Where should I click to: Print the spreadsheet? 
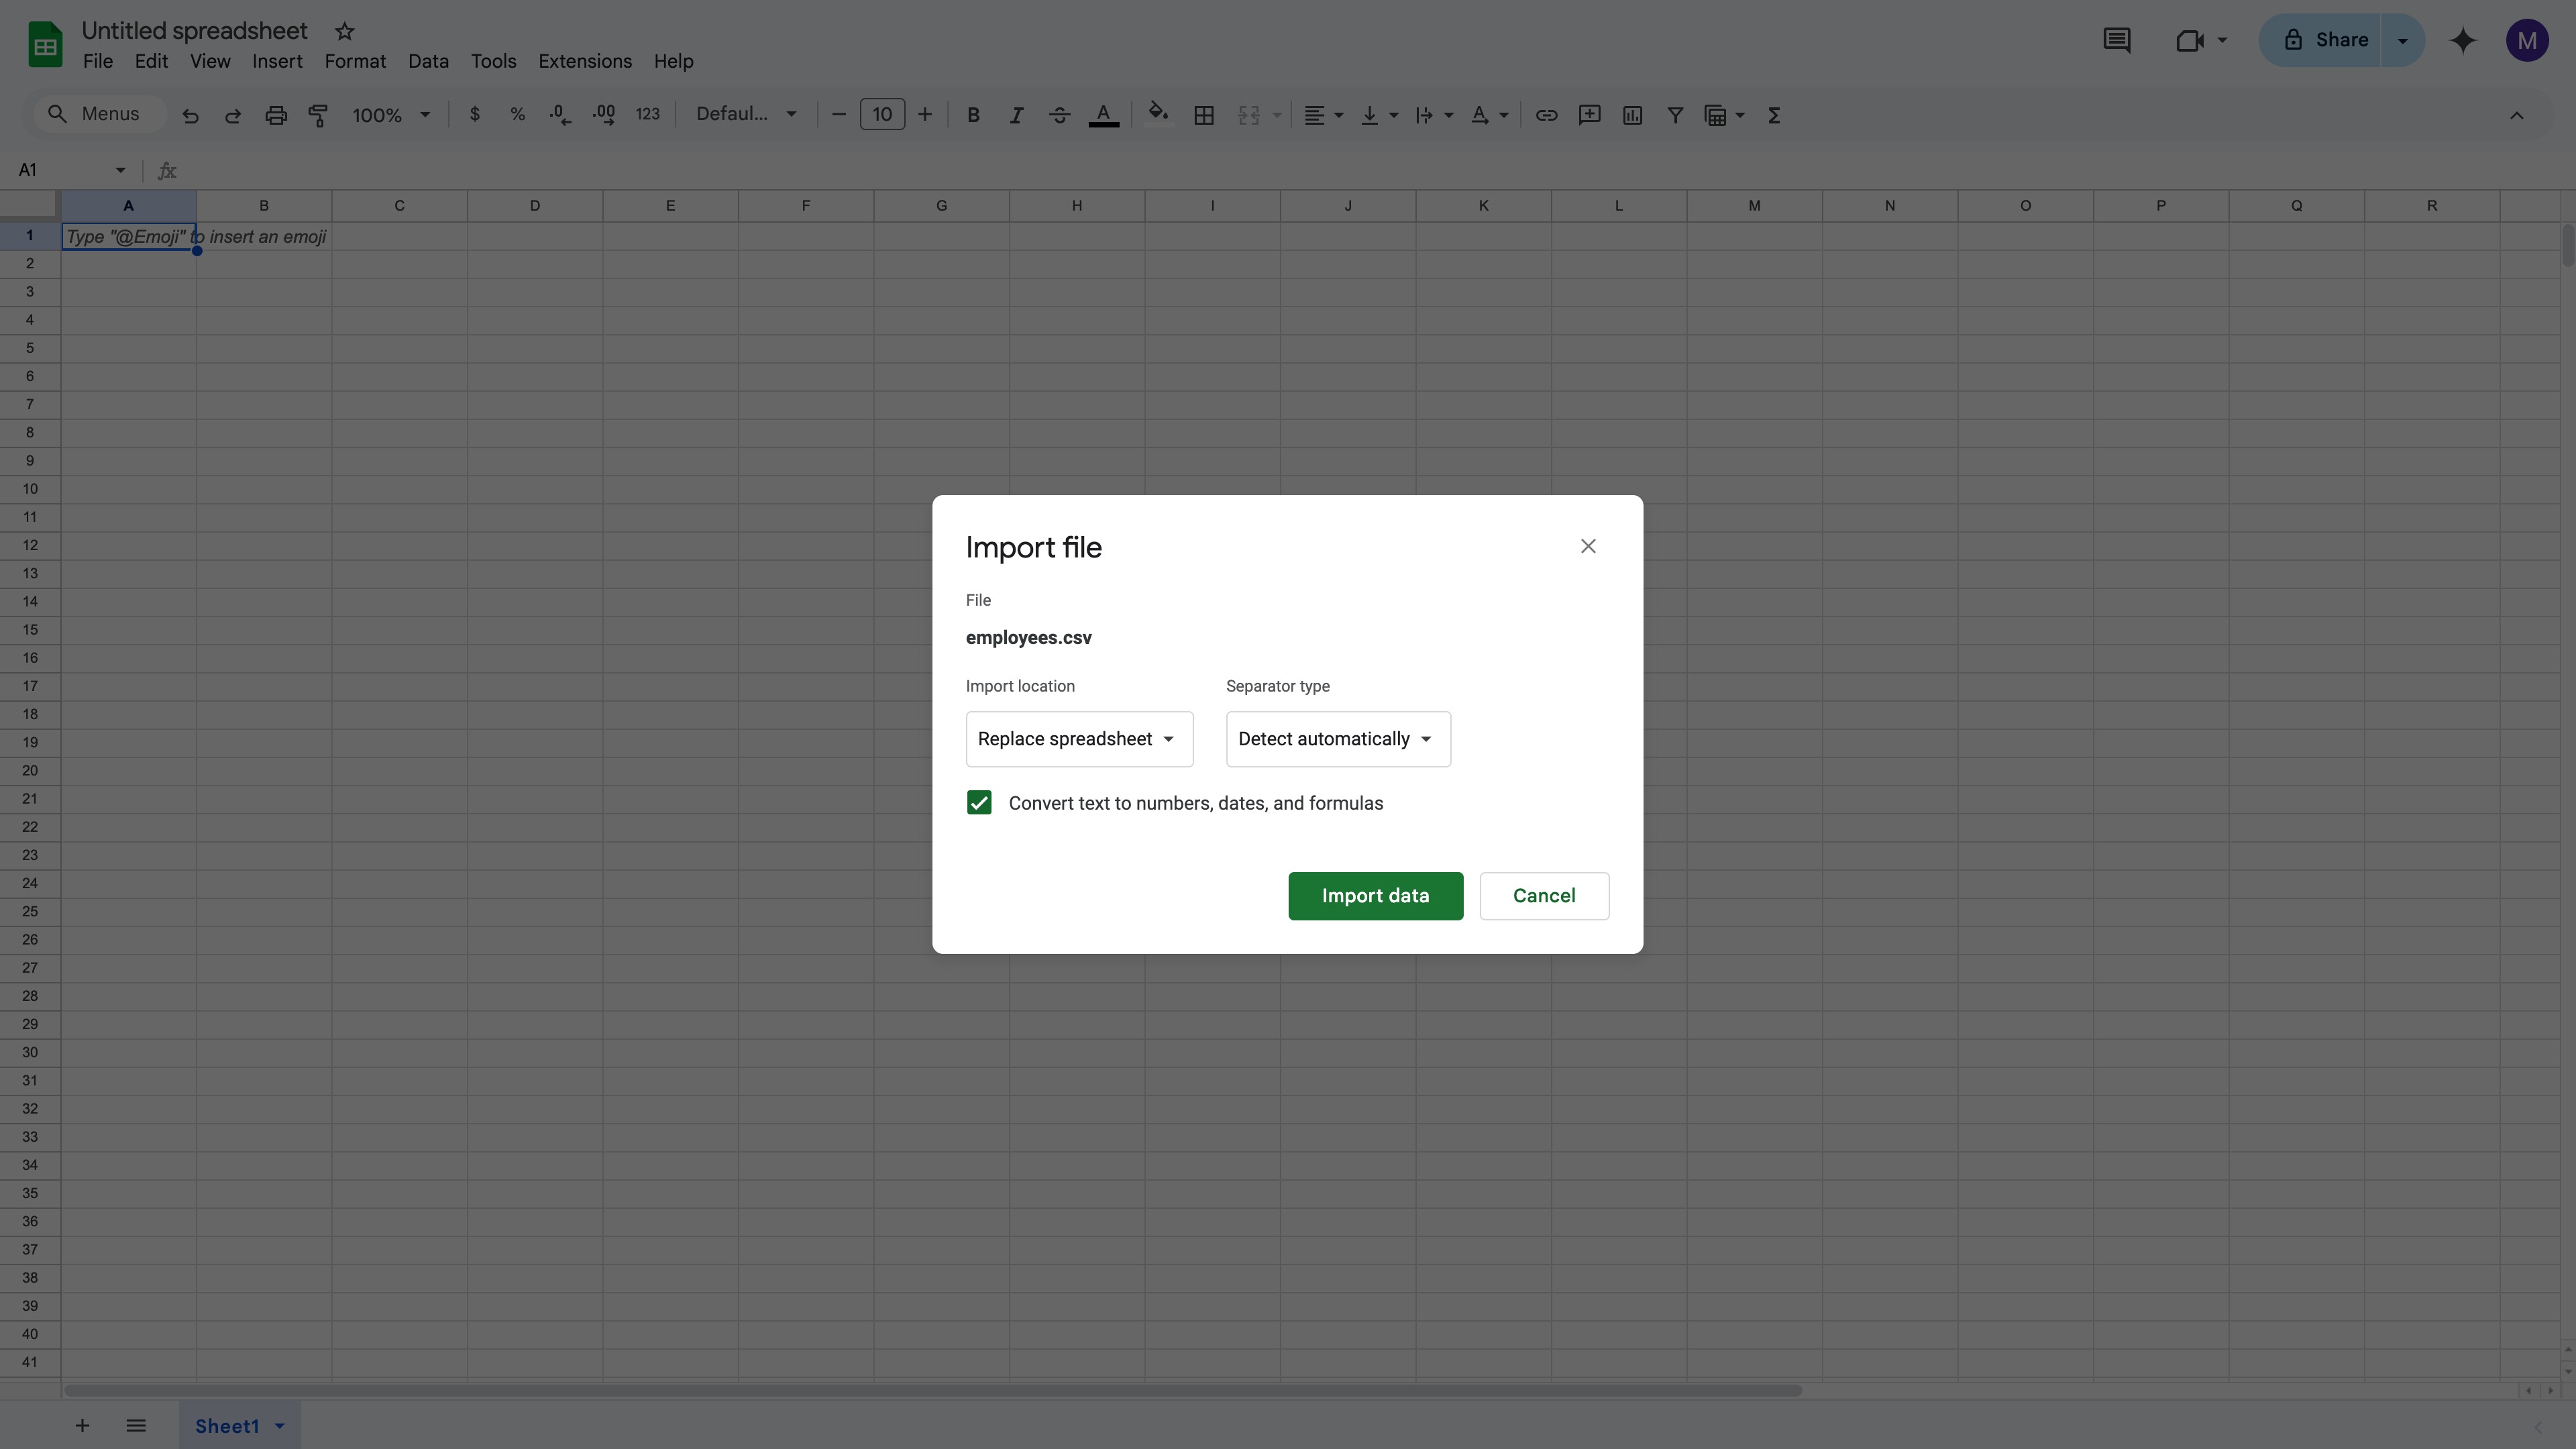(276, 115)
